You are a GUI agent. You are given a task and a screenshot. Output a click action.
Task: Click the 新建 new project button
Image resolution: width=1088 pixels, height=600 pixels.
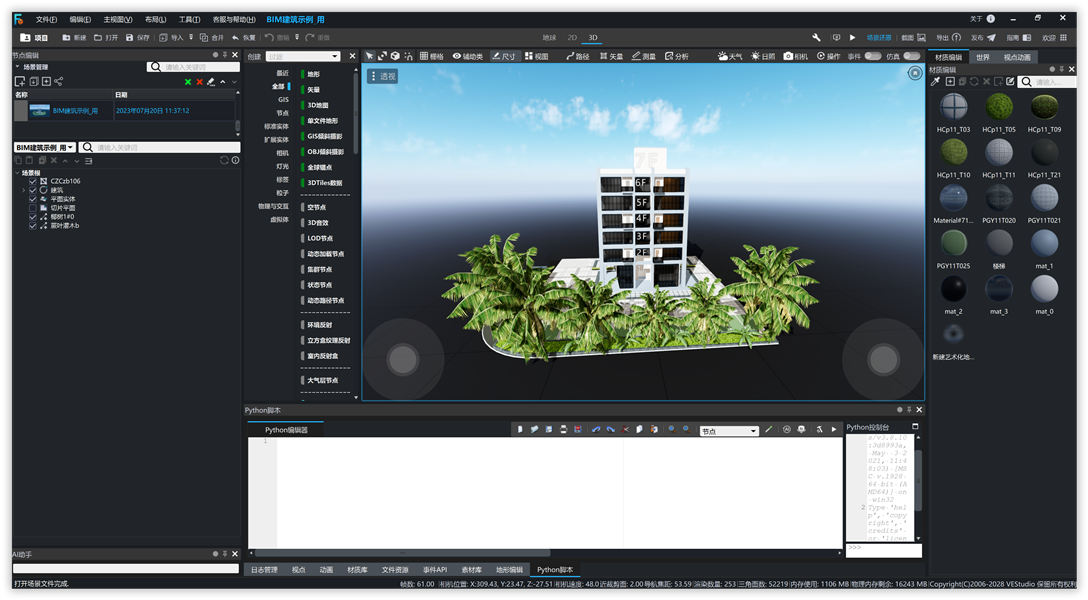click(74, 37)
